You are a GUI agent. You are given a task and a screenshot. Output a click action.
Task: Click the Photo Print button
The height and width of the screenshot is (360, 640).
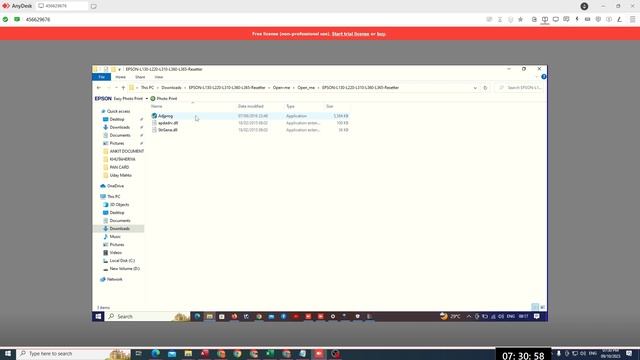point(164,99)
